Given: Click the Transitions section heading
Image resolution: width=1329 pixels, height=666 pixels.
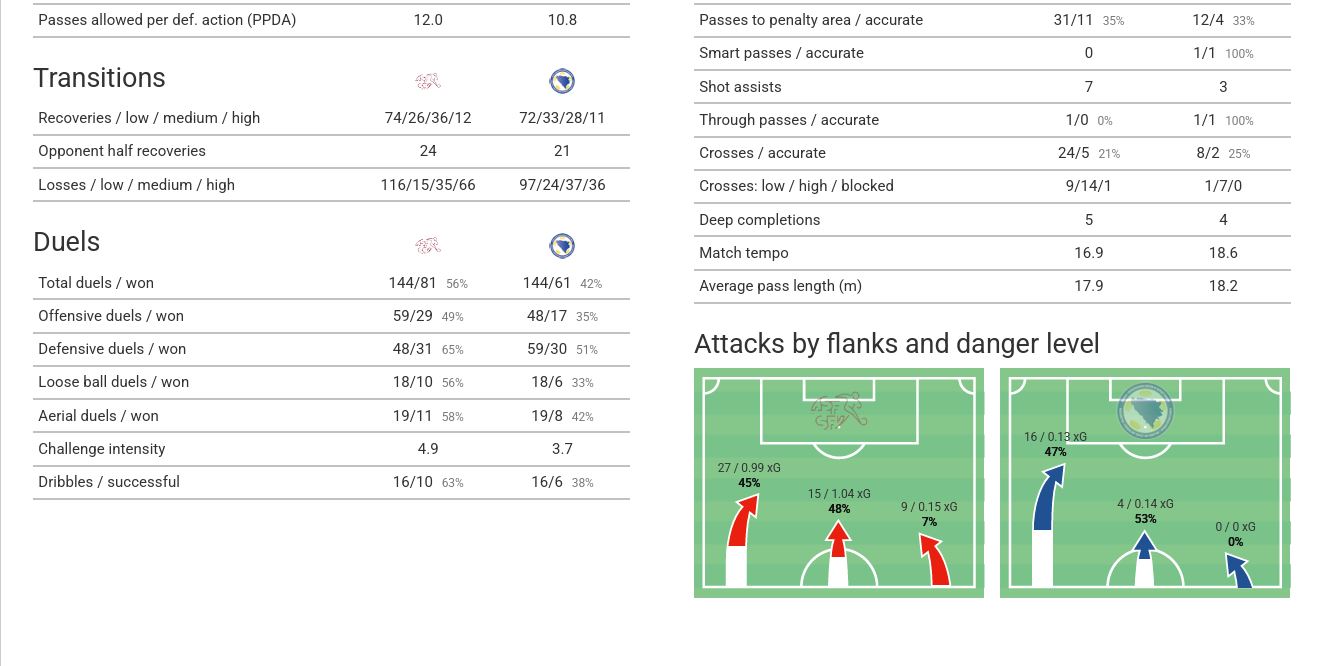Looking at the screenshot, I should coord(99,78).
